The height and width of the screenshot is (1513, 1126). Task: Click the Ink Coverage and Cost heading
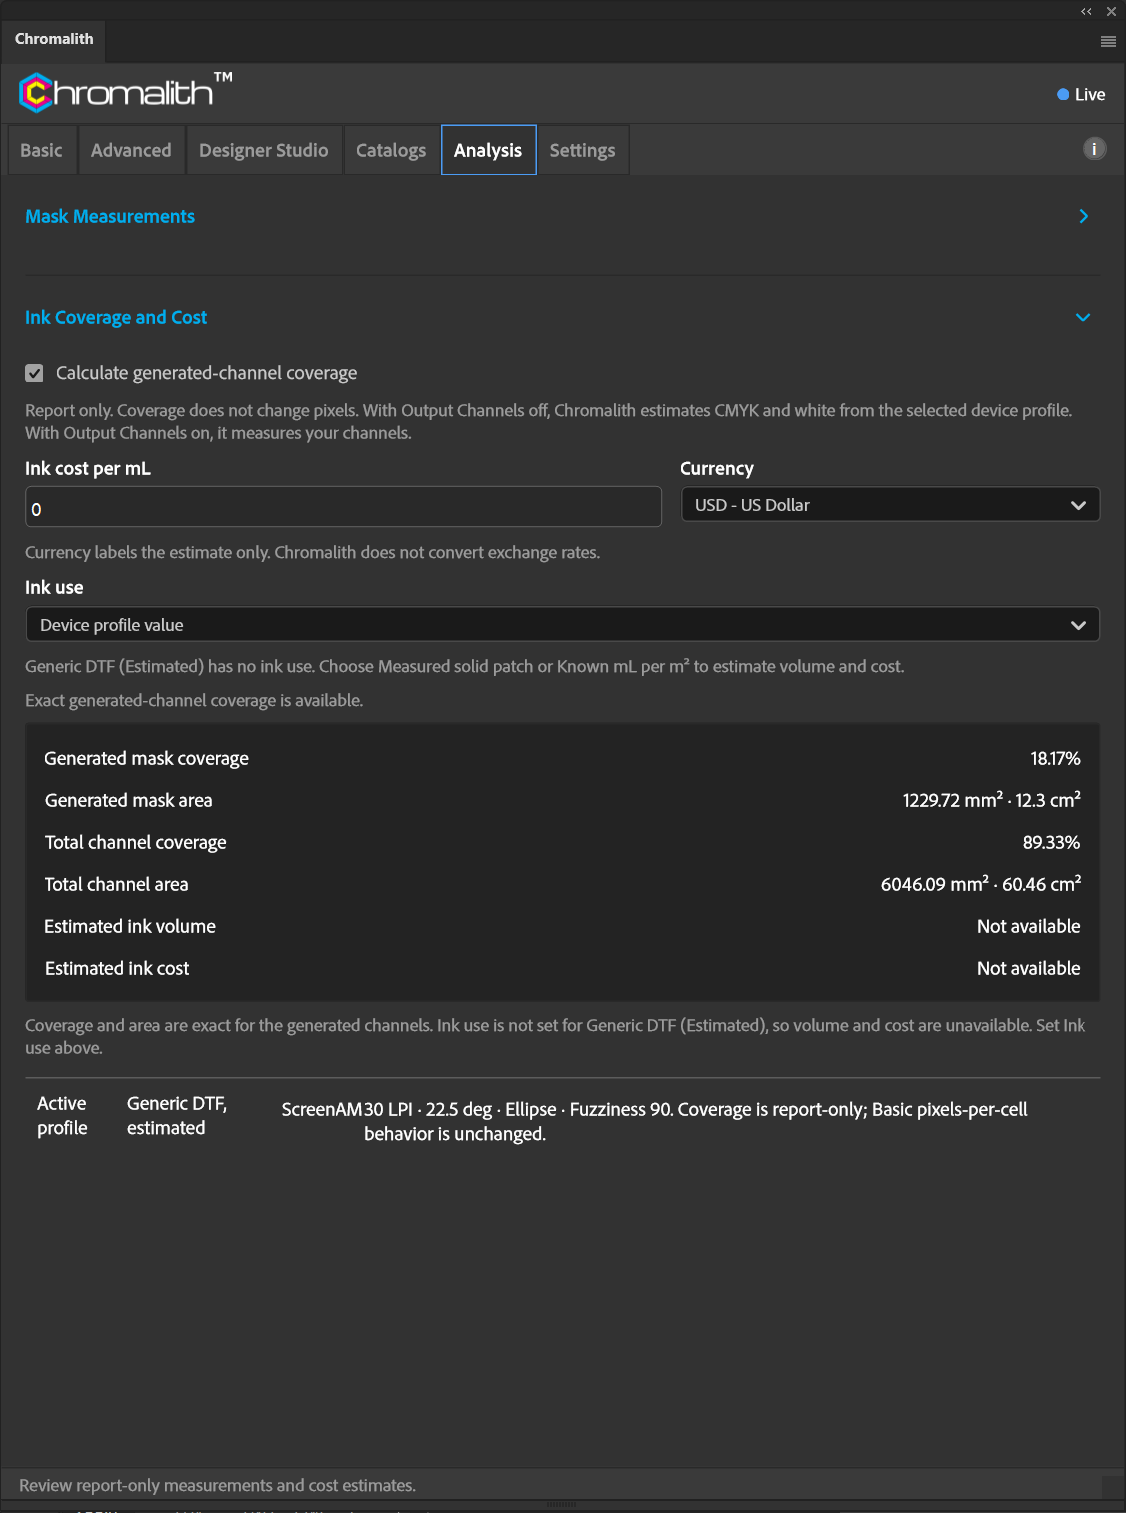tap(116, 317)
